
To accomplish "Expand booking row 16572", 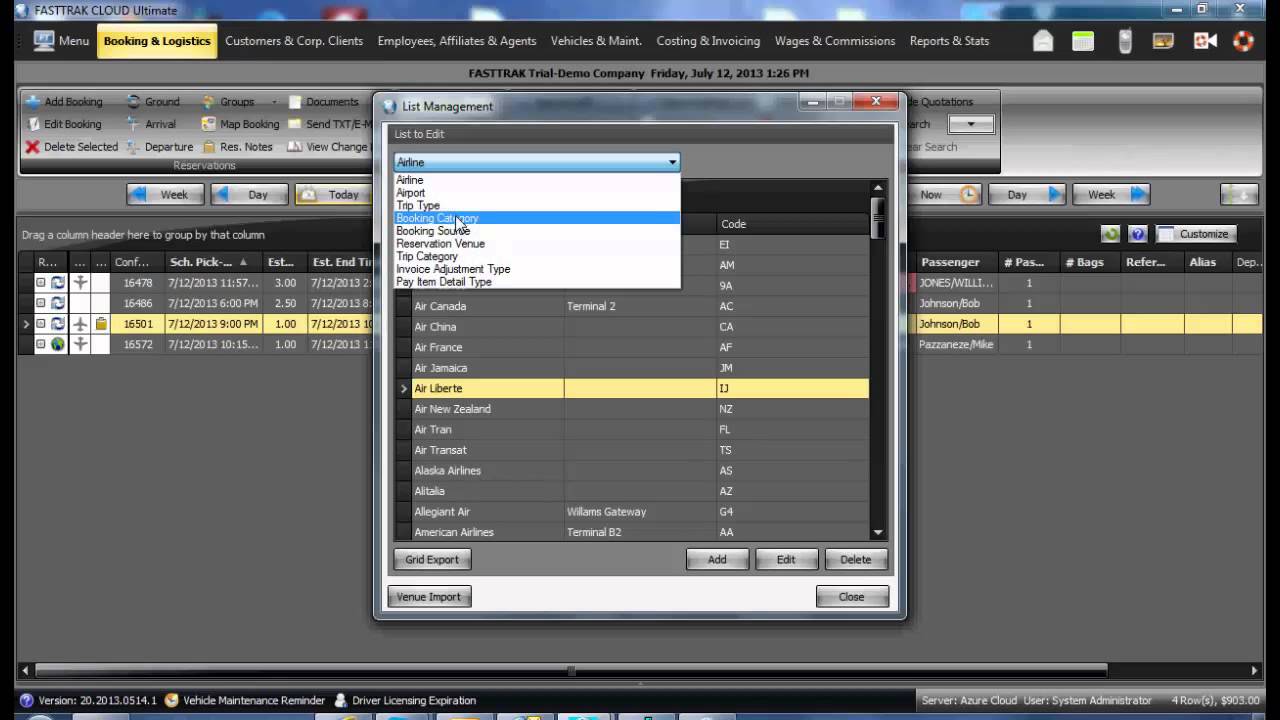I will [x=41, y=344].
